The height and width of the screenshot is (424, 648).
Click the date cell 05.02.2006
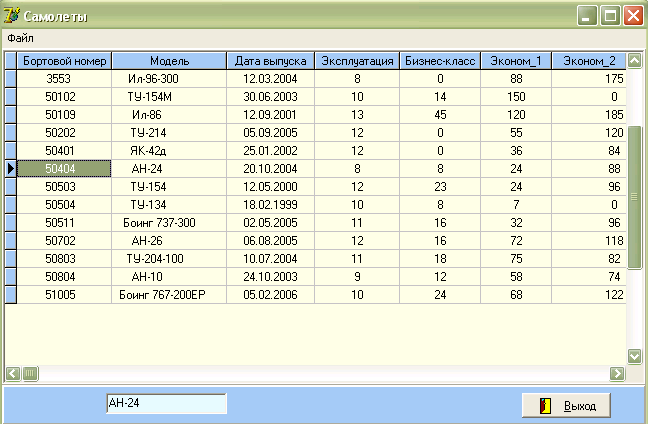(x=270, y=295)
